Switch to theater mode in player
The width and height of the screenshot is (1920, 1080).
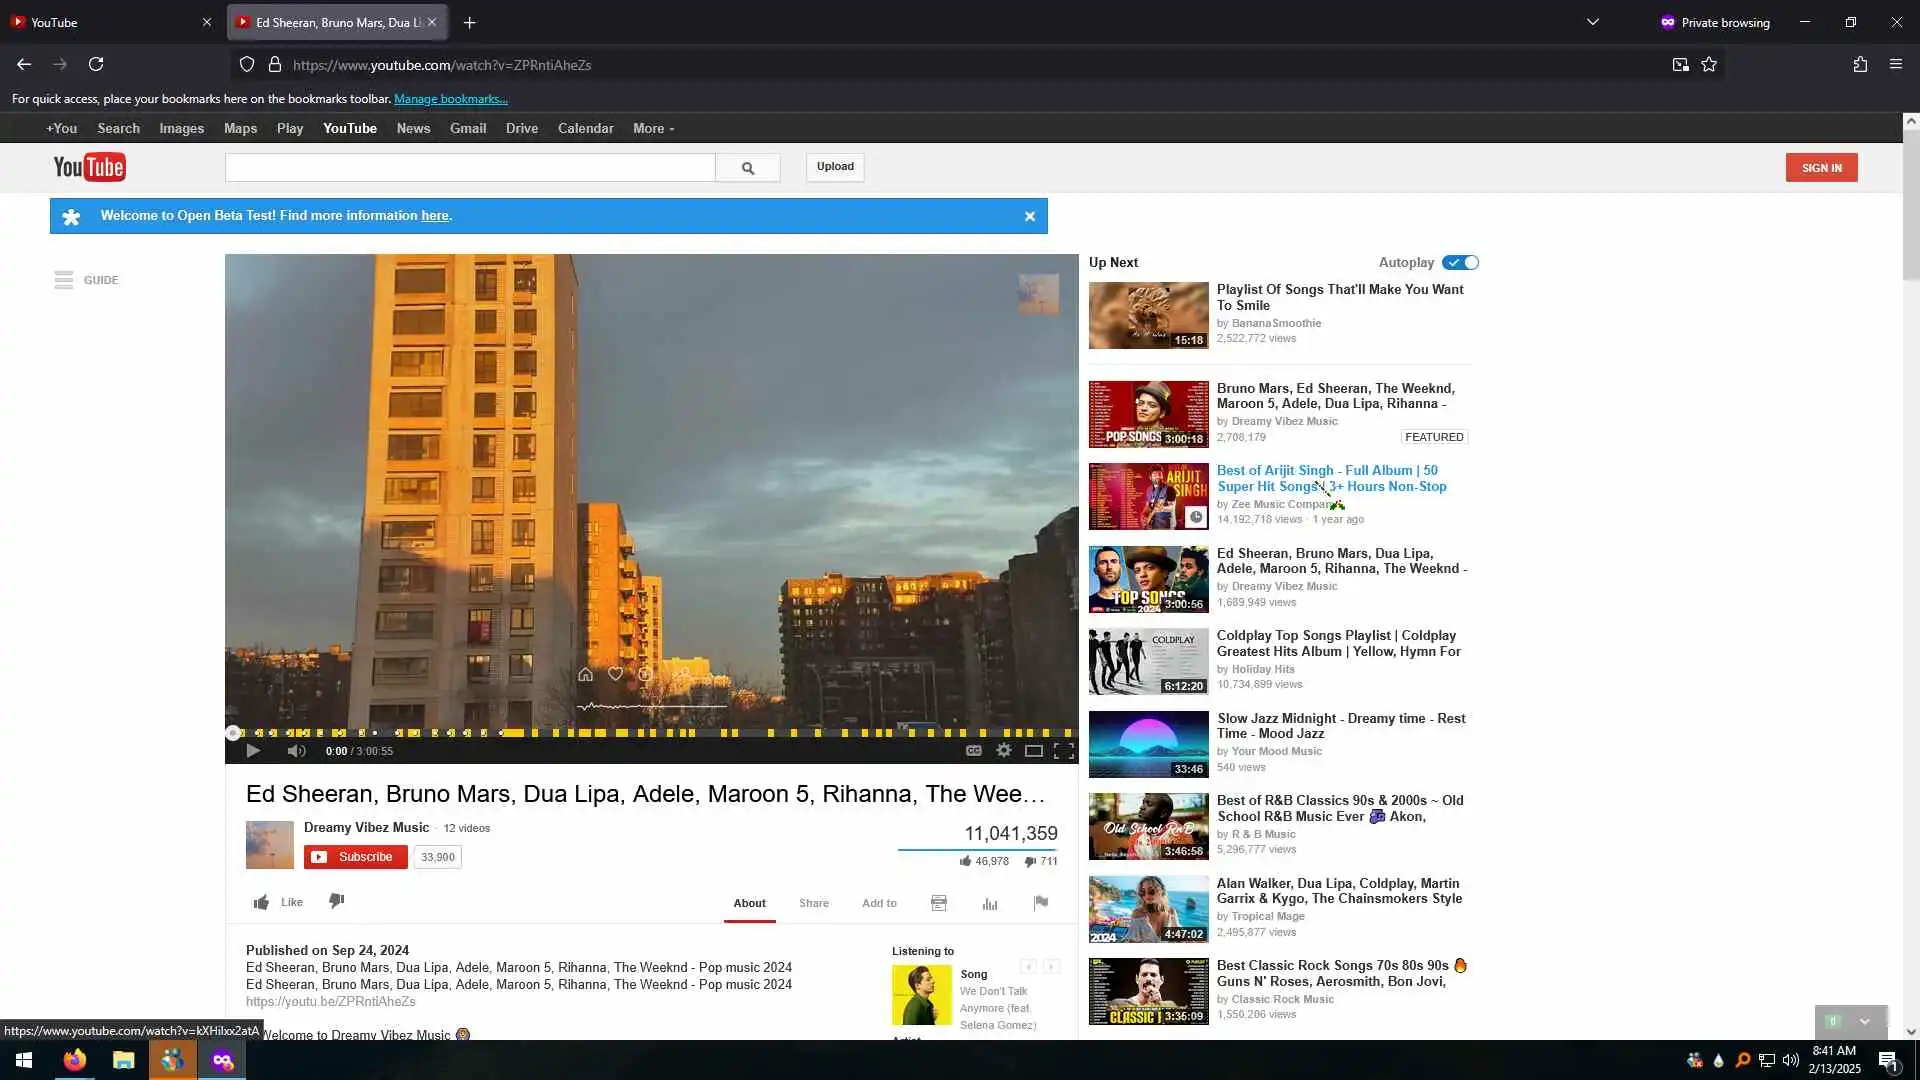click(1034, 750)
